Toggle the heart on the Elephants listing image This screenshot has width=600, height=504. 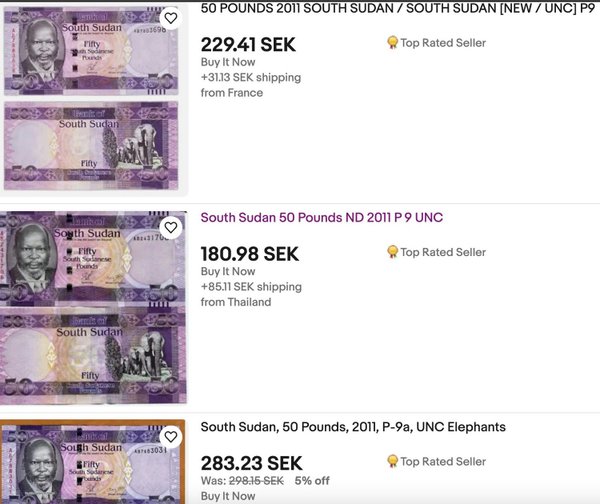[x=171, y=437]
